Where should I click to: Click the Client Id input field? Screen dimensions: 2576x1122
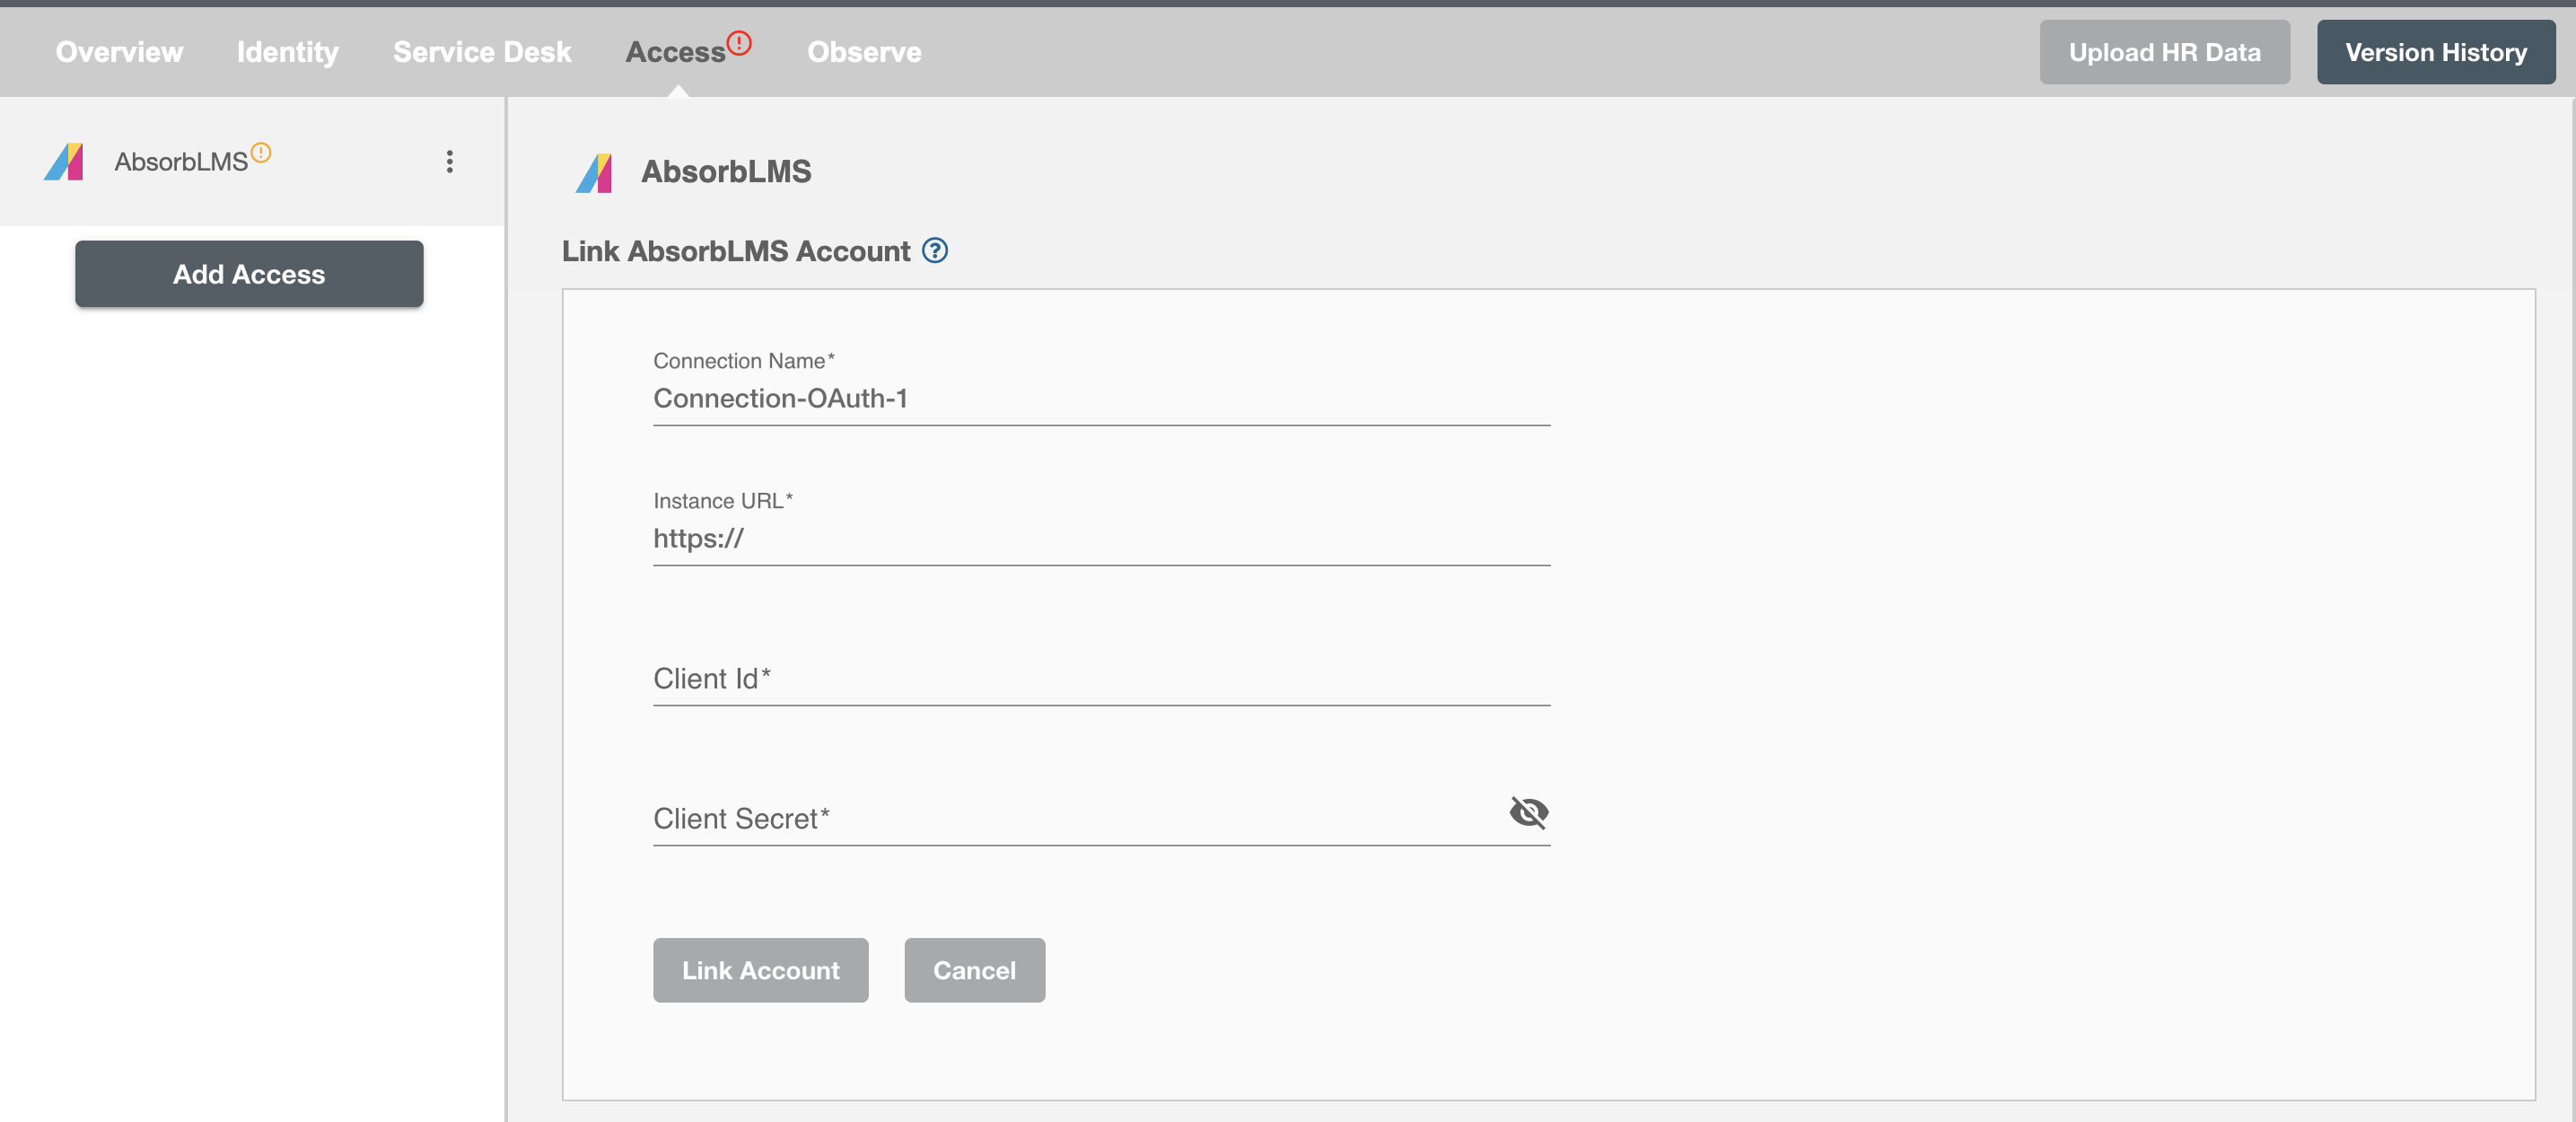(1100, 677)
